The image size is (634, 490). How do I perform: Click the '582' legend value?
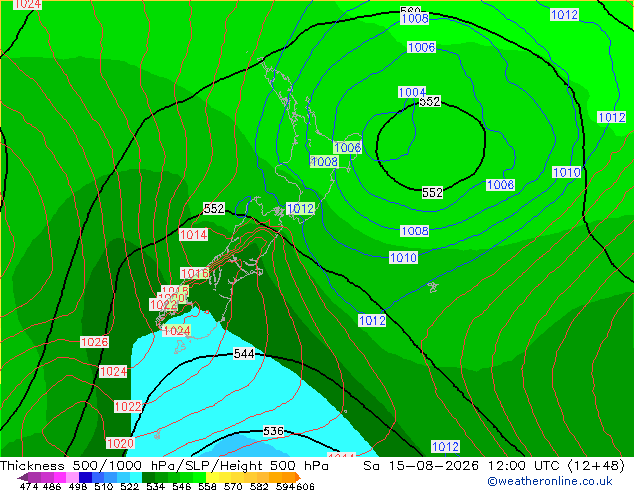click(259, 486)
